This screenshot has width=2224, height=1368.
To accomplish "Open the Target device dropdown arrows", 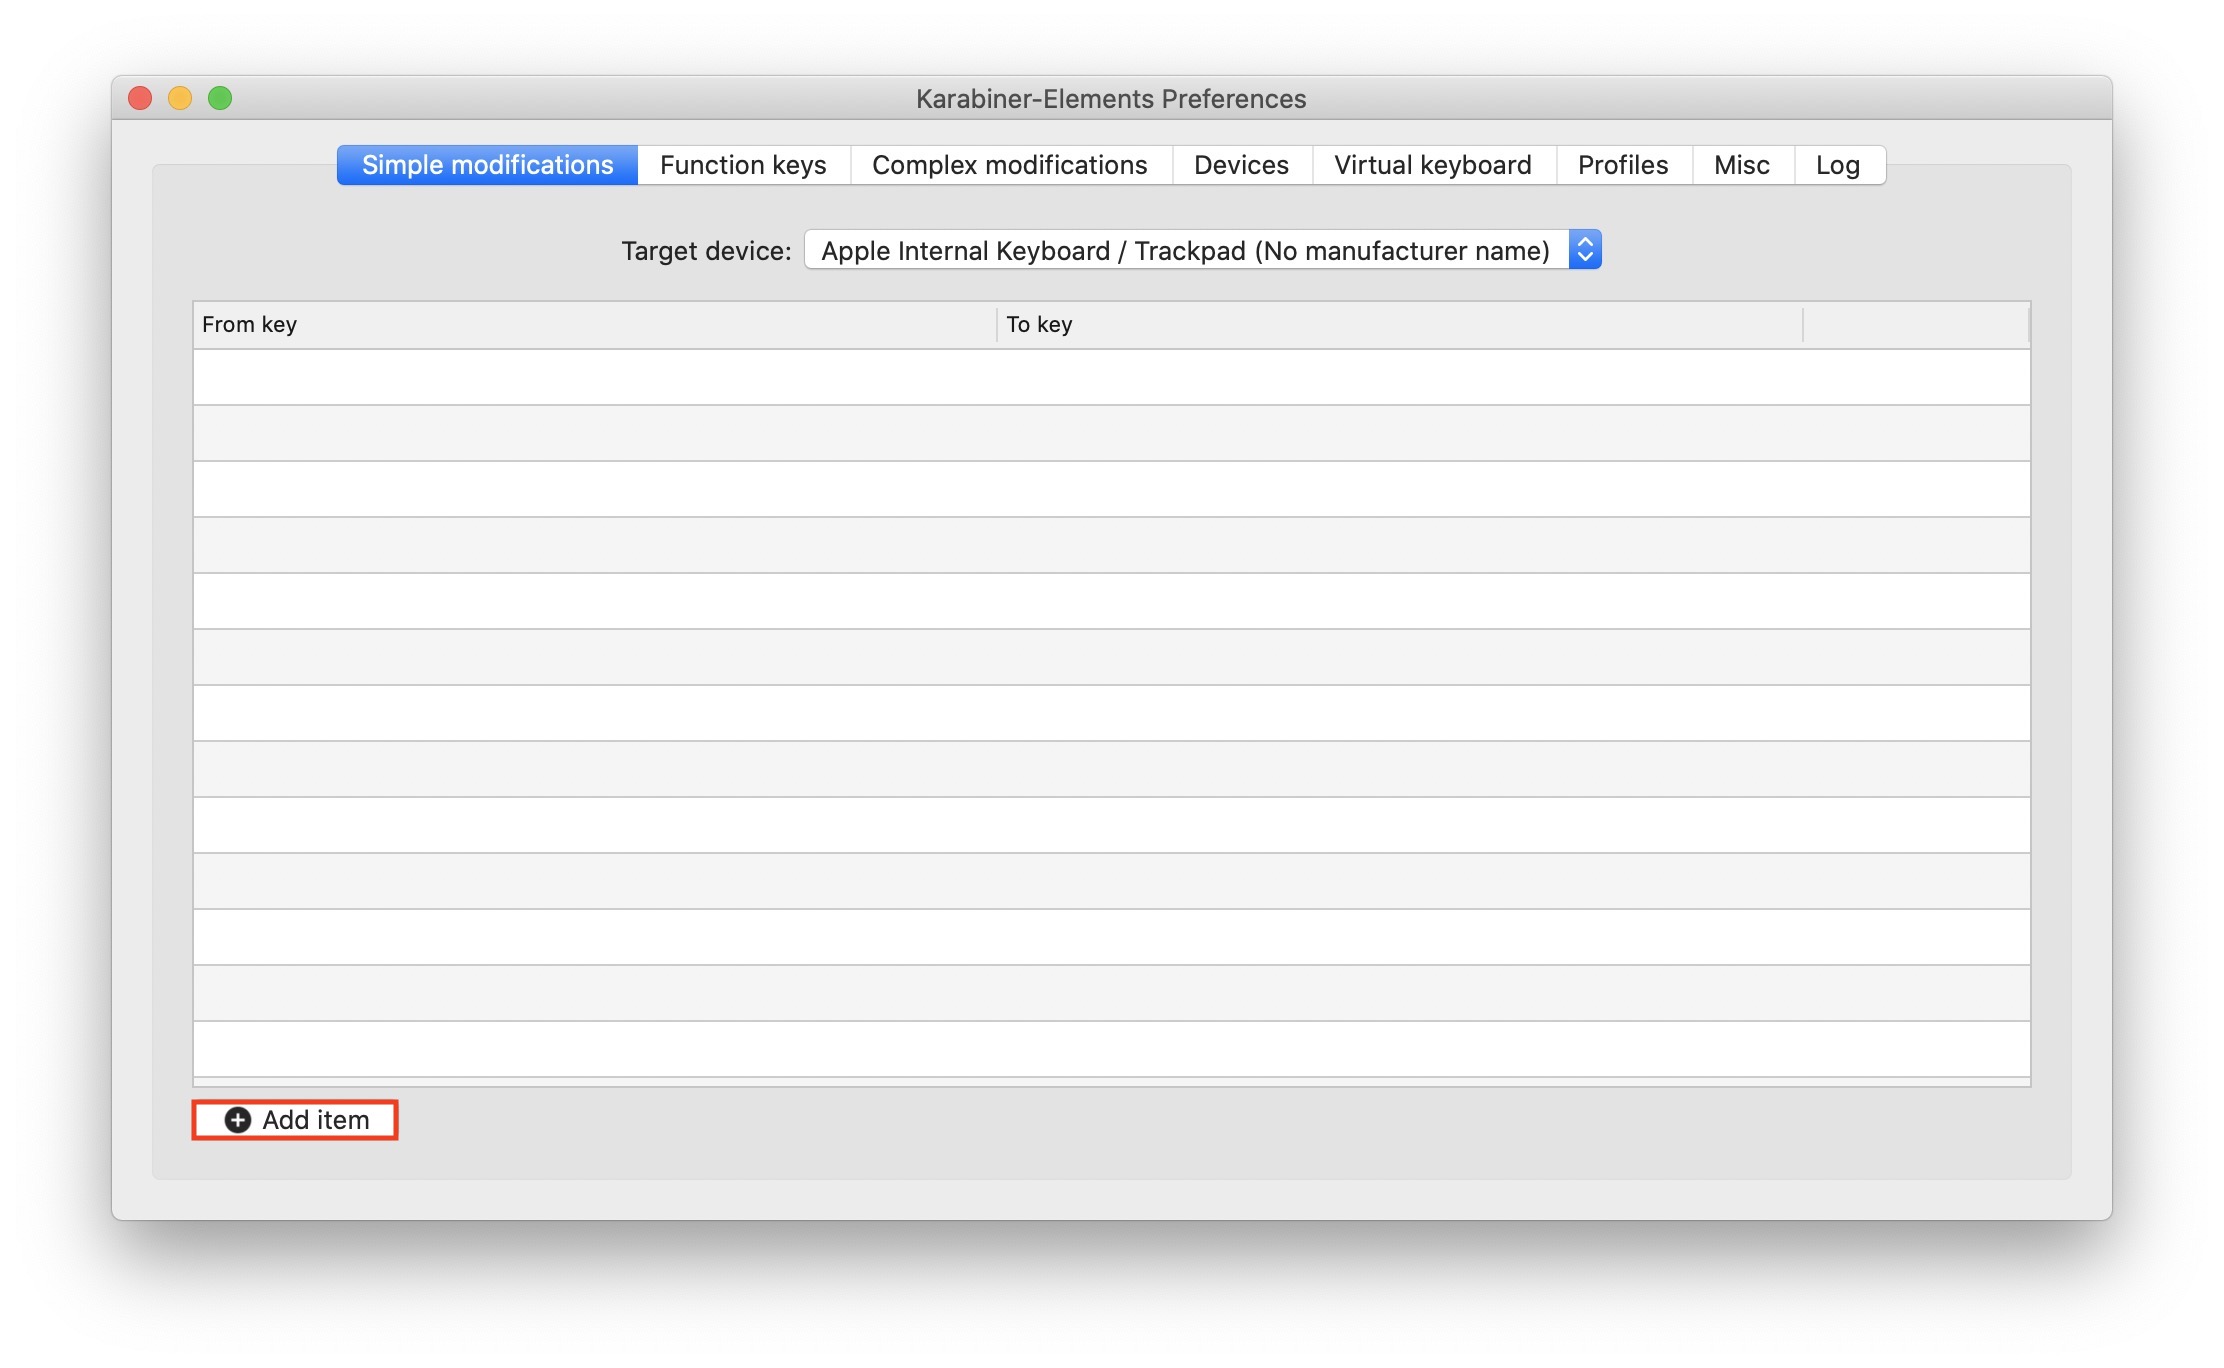I will (x=1585, y=250).
